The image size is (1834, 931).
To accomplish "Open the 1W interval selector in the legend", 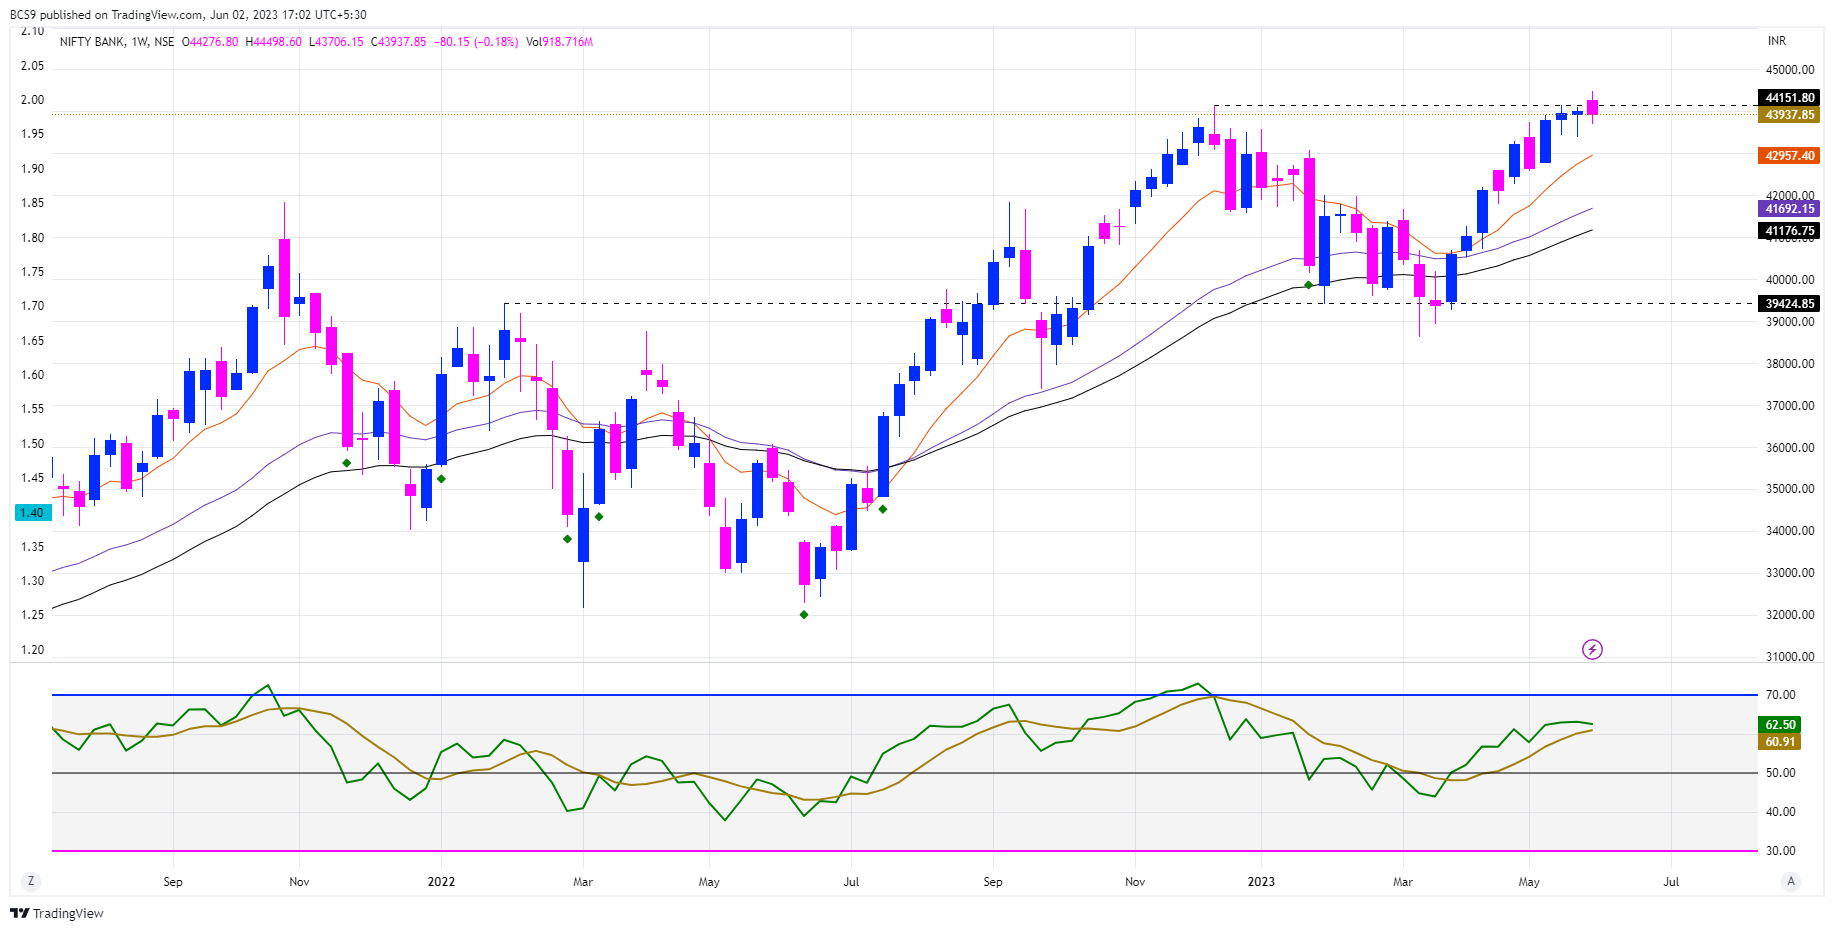I will (x=140, y=43).
